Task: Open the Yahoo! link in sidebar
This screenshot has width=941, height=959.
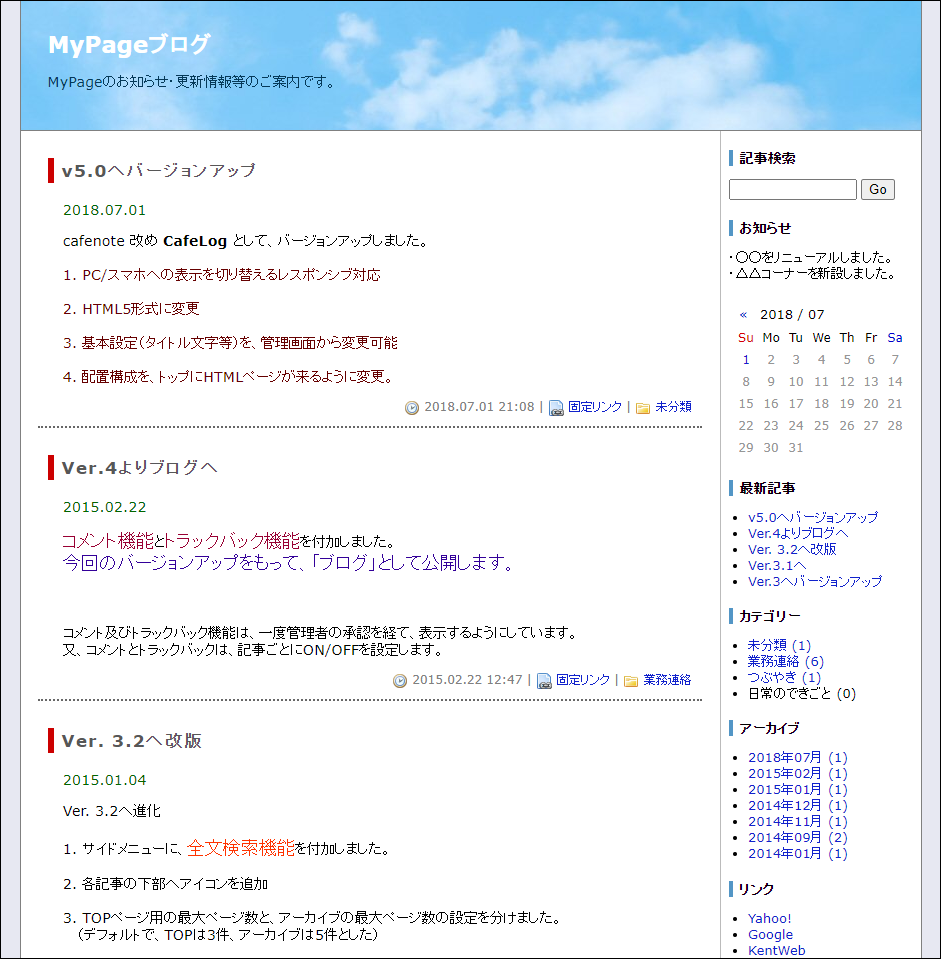Action: pyautogui.click(x=769, y=918)
